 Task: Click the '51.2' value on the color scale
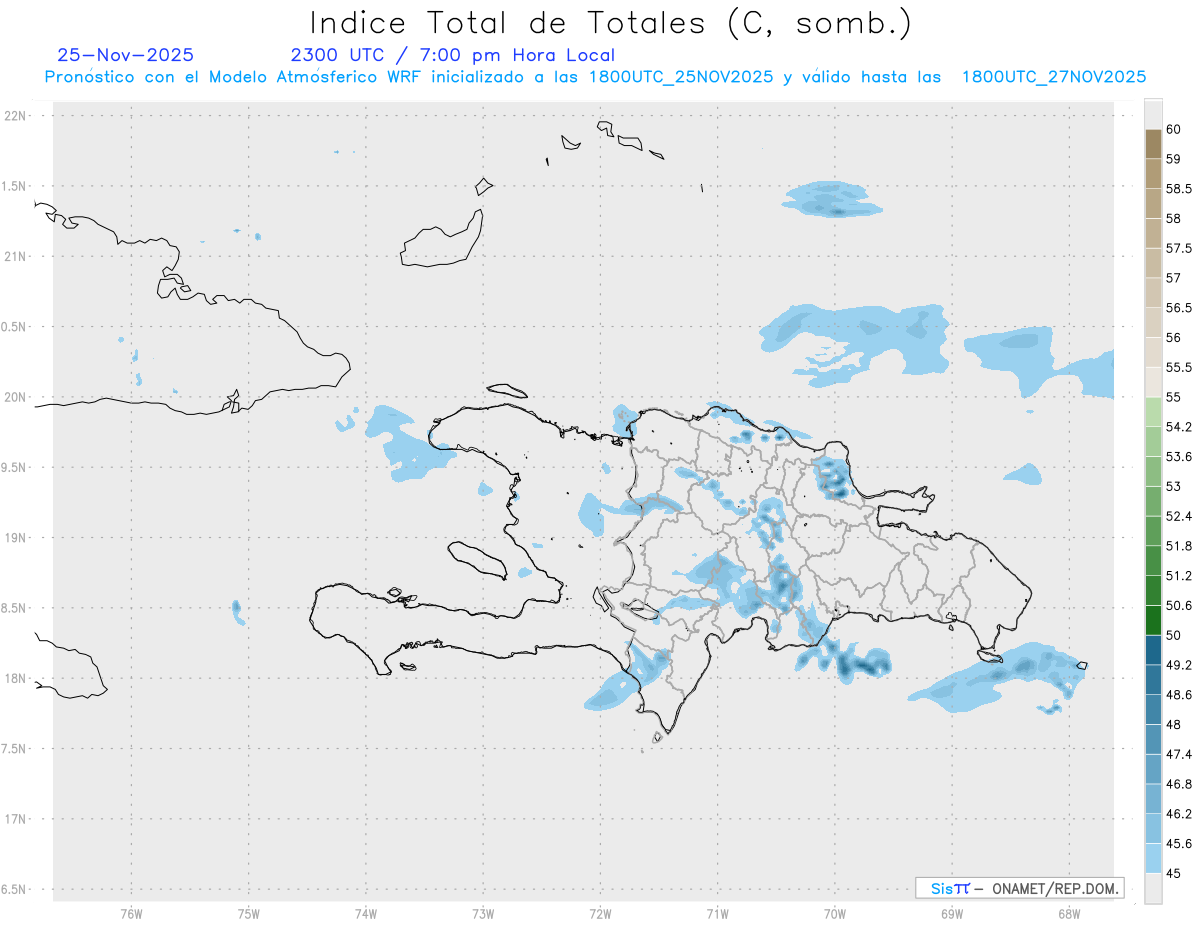click(1179, 576)
